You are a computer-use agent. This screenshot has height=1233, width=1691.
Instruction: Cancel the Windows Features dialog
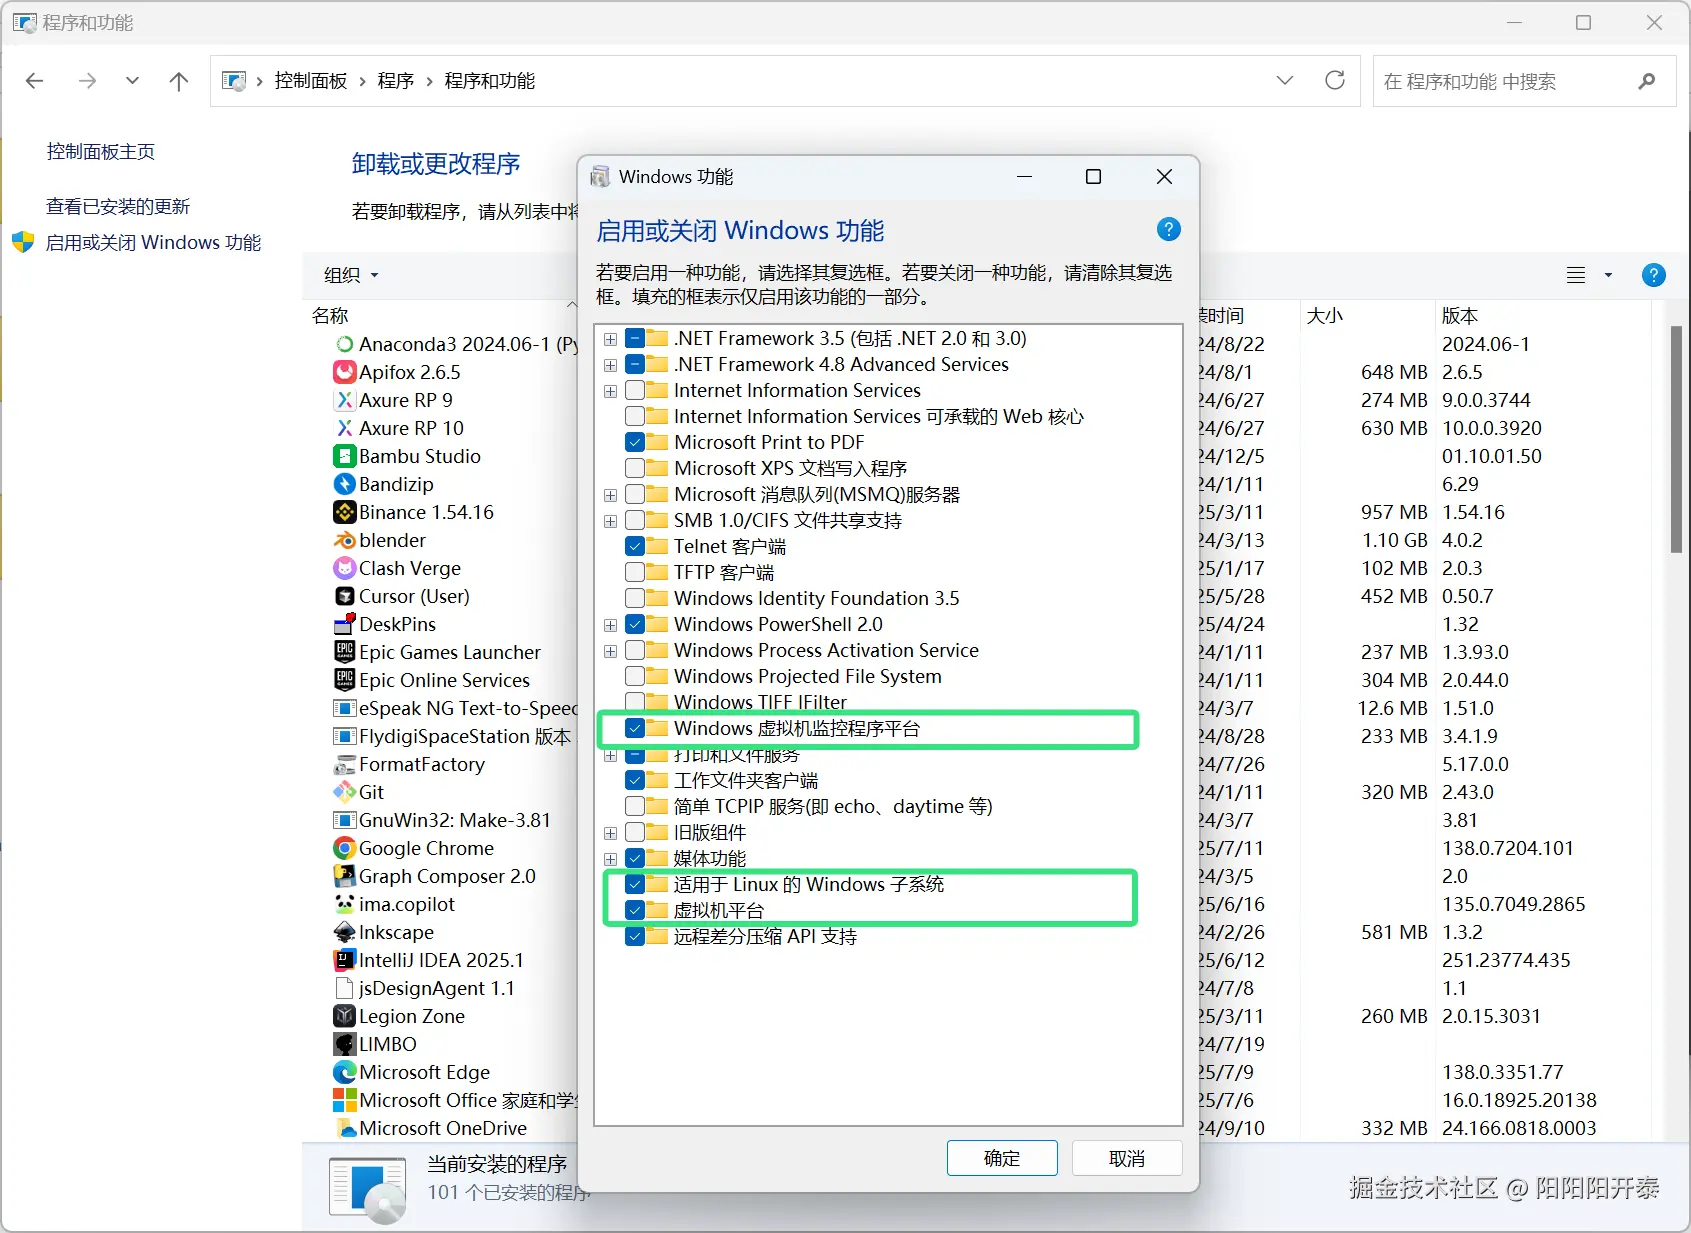[x=1127, y=1158]
